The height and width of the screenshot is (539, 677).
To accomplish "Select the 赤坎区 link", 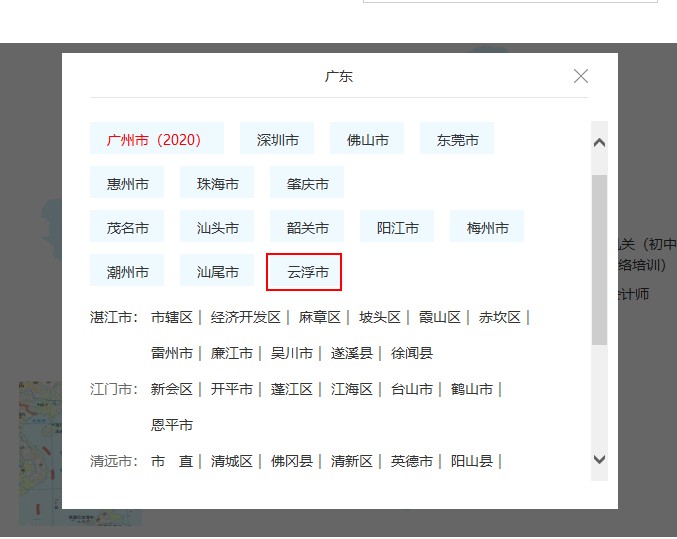I will [x=500, y=317].
